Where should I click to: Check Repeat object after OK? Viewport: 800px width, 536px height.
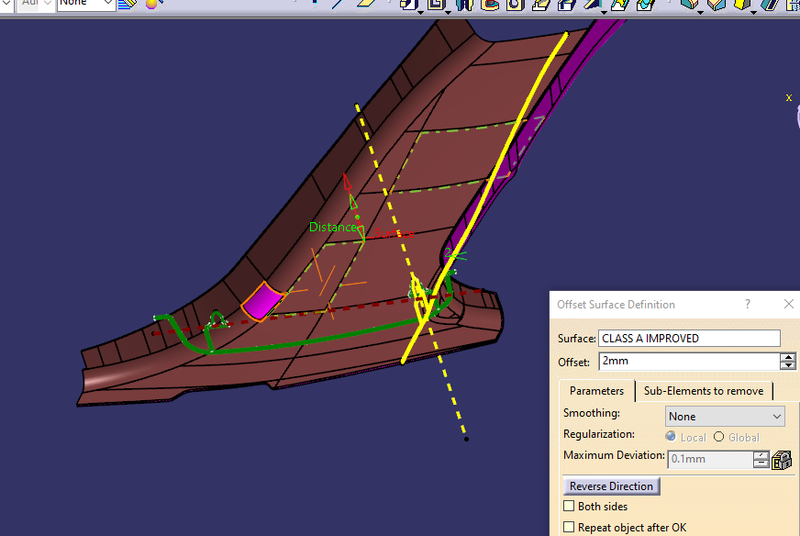tap(569, 527)
